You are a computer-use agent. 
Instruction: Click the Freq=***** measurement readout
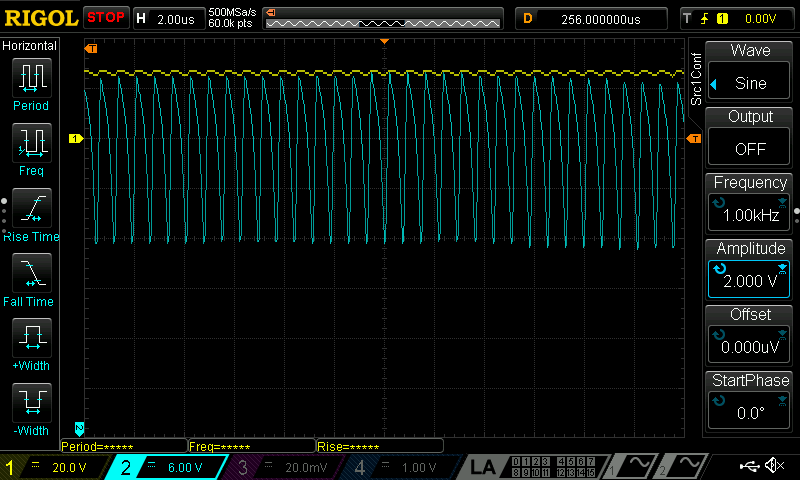point(252,446)
